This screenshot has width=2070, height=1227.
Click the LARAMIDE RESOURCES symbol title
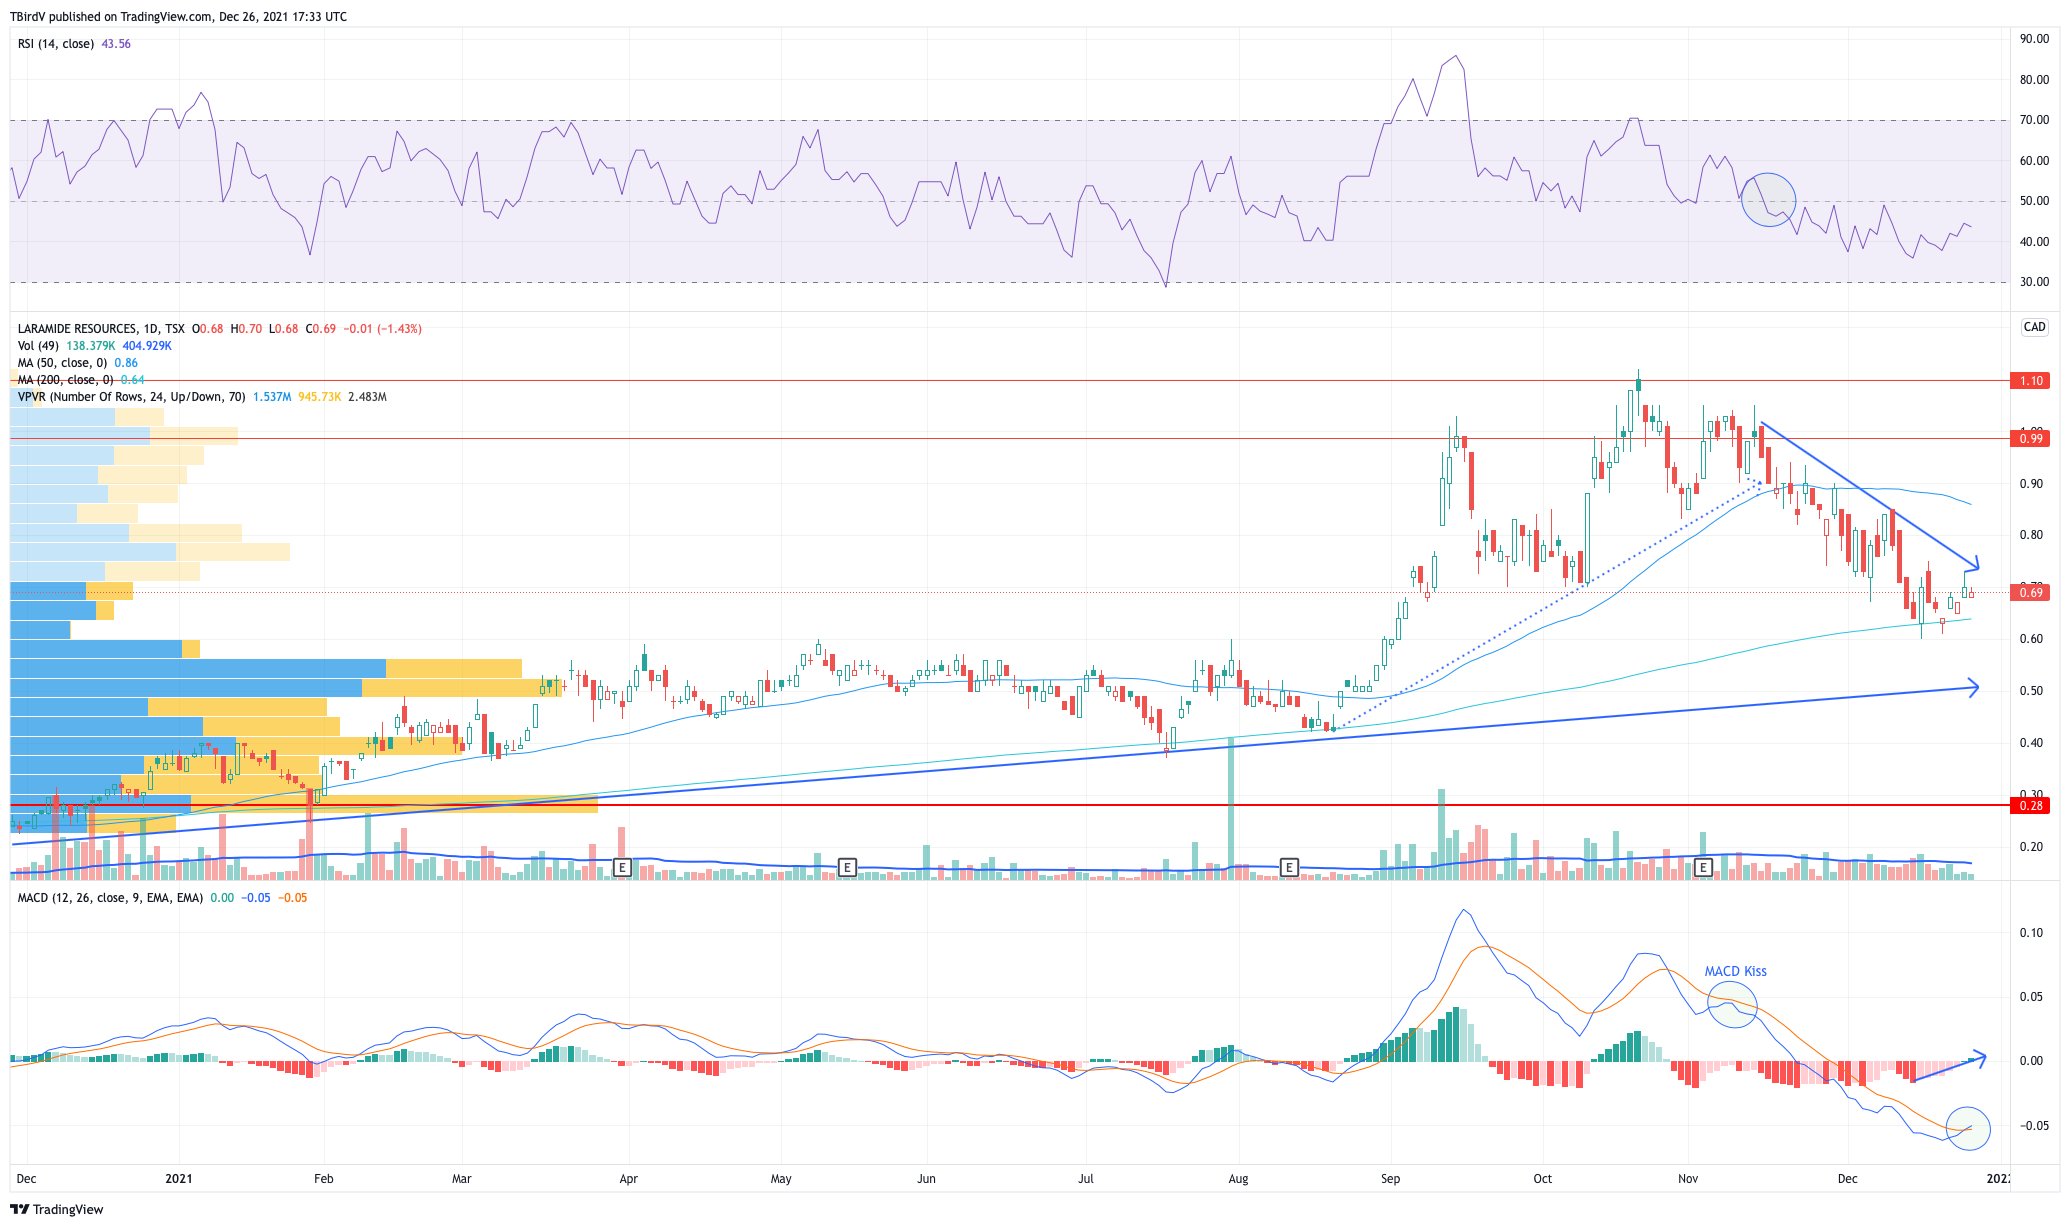(x=77, y=328)
